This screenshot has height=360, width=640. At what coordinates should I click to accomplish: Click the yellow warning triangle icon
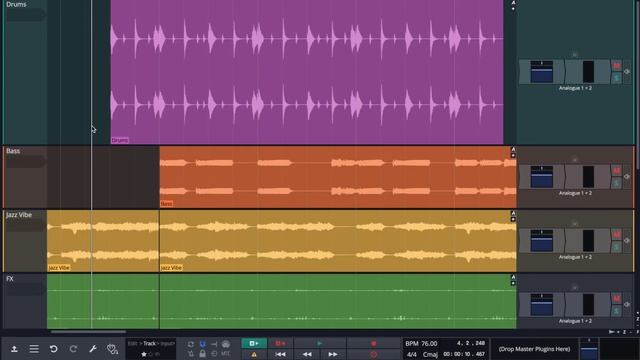tap(254, 354)
